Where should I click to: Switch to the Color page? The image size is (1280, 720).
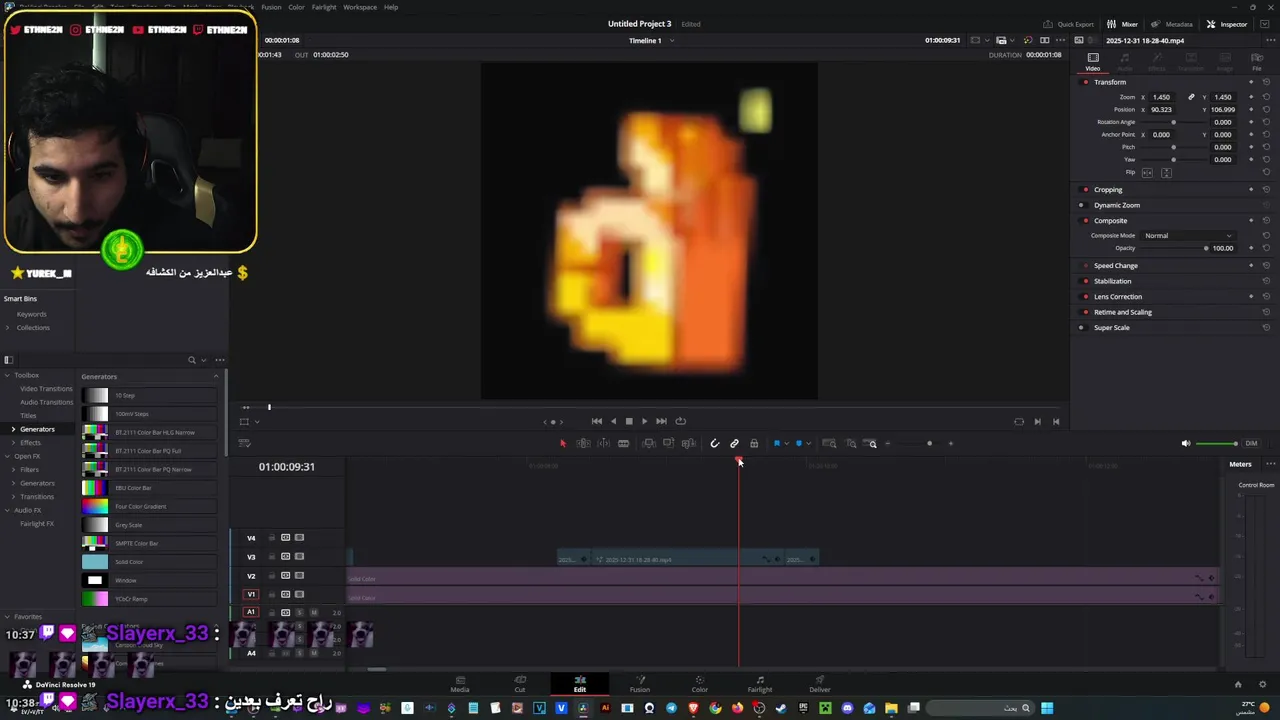[x=700, y=684]
